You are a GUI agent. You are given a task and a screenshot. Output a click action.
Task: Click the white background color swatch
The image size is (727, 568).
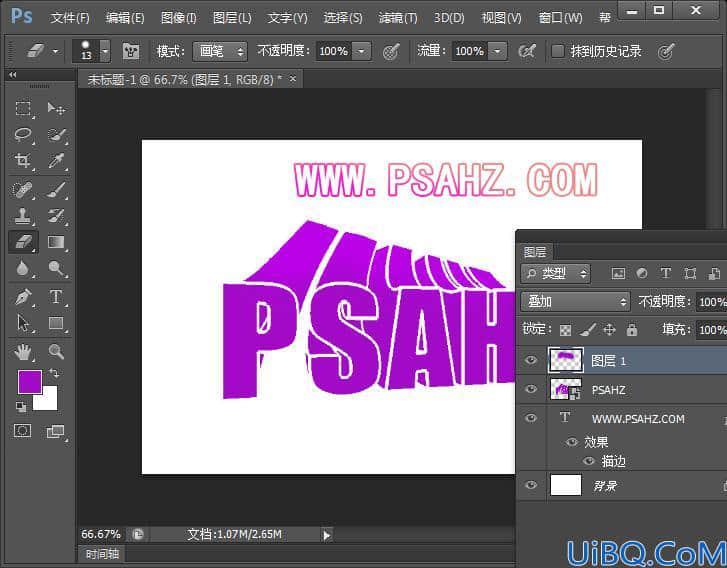tap(48, 400)
